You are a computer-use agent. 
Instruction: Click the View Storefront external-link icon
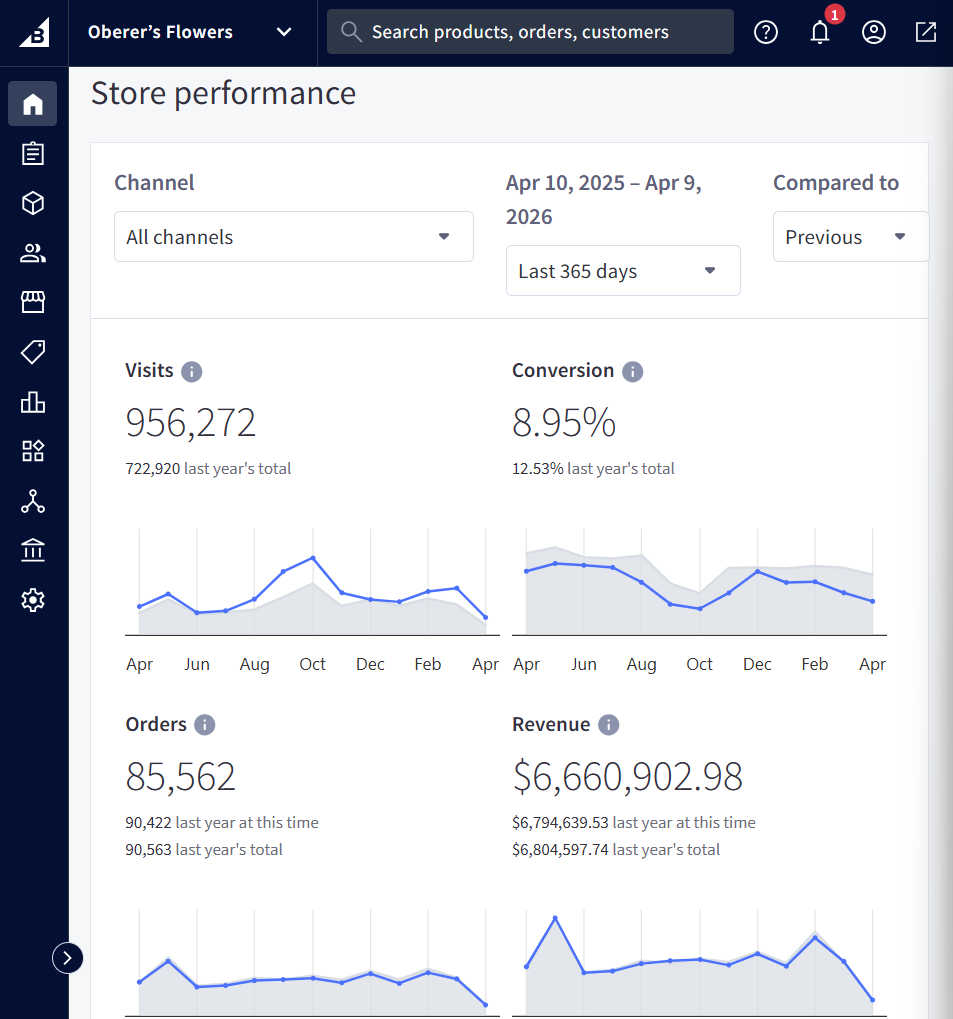pyautogui.click(x=925, y=31)
